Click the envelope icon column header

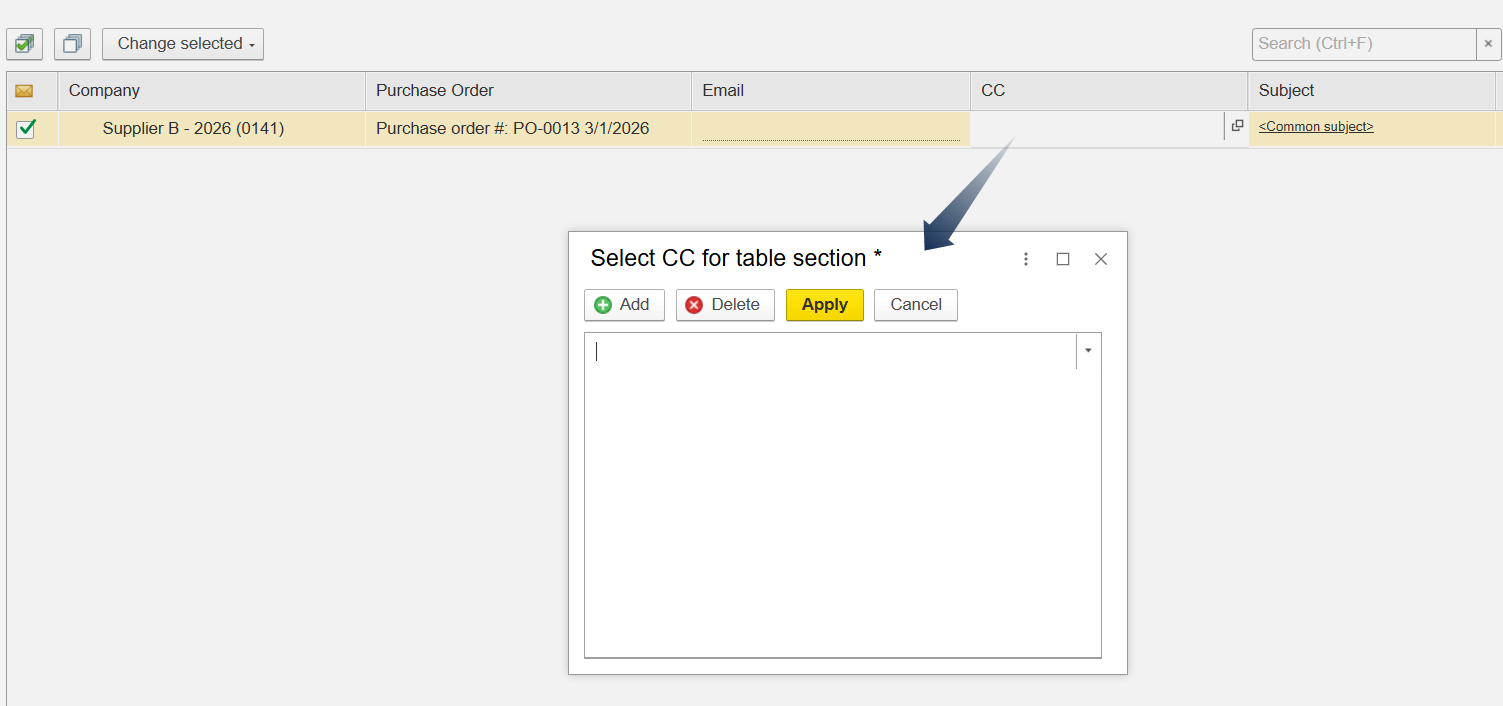(25, 91)
